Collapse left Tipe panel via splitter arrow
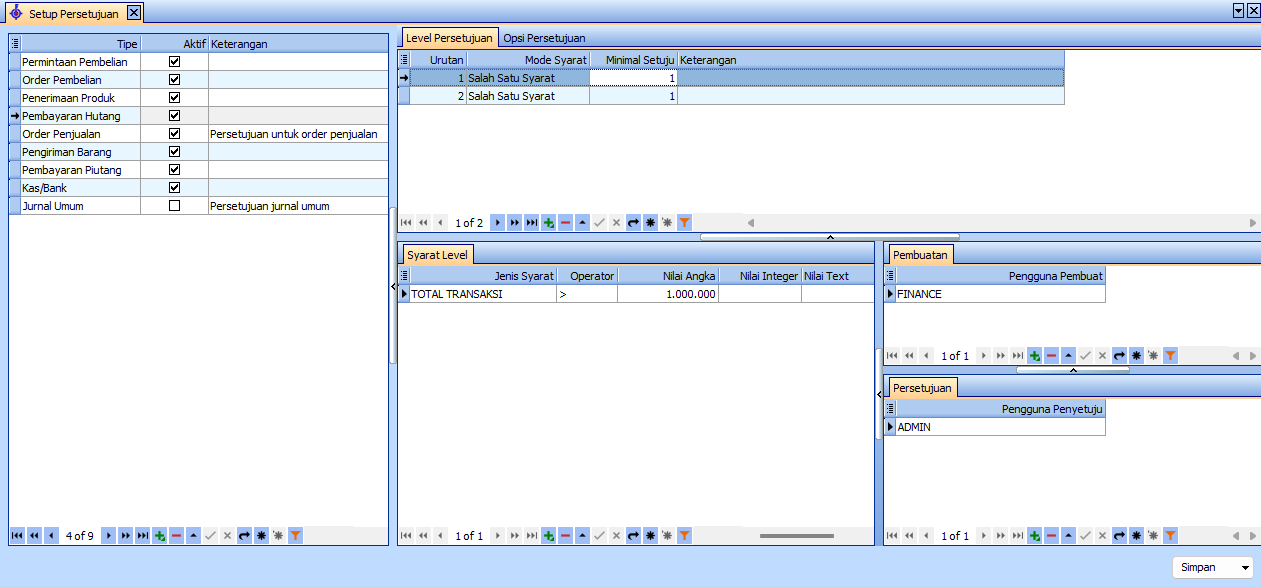 393,285
